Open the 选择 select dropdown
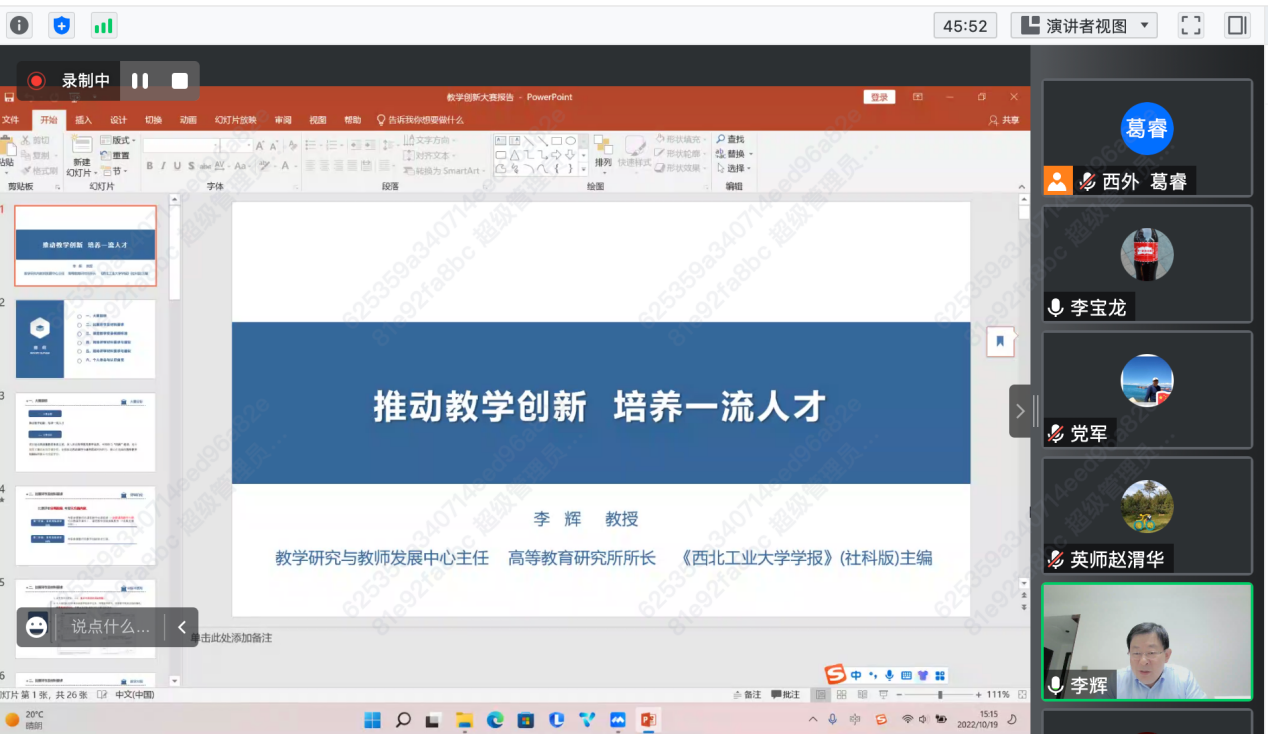Viewport: 1268px width, 734px height. pos(734,168)
